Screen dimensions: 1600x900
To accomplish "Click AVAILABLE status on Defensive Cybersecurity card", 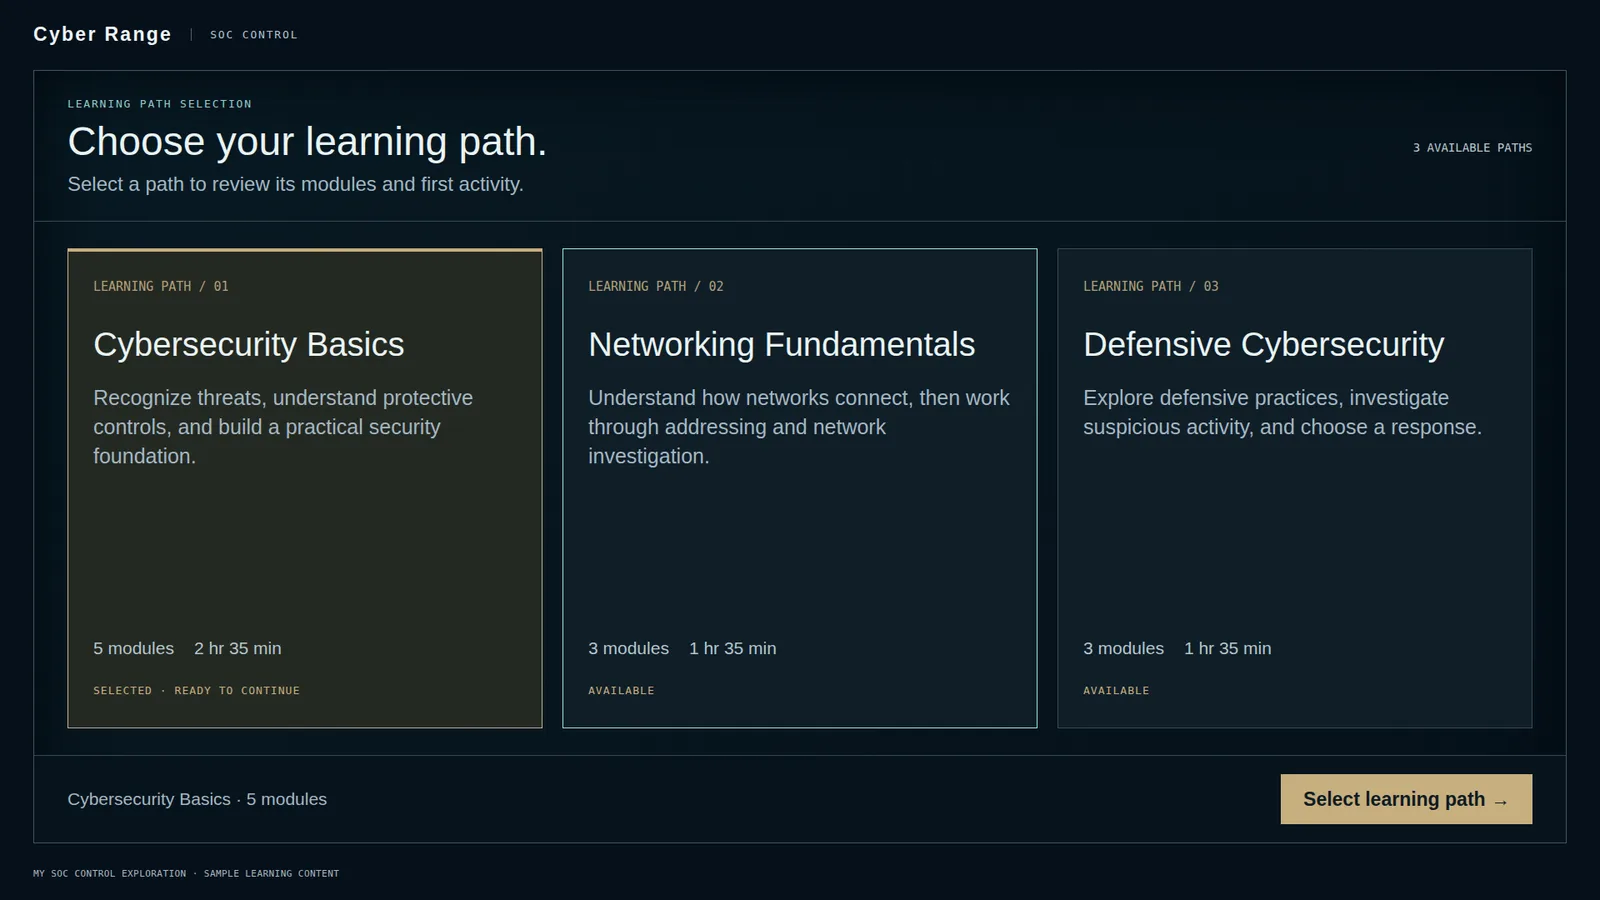I will click(x=1116, y=691).
